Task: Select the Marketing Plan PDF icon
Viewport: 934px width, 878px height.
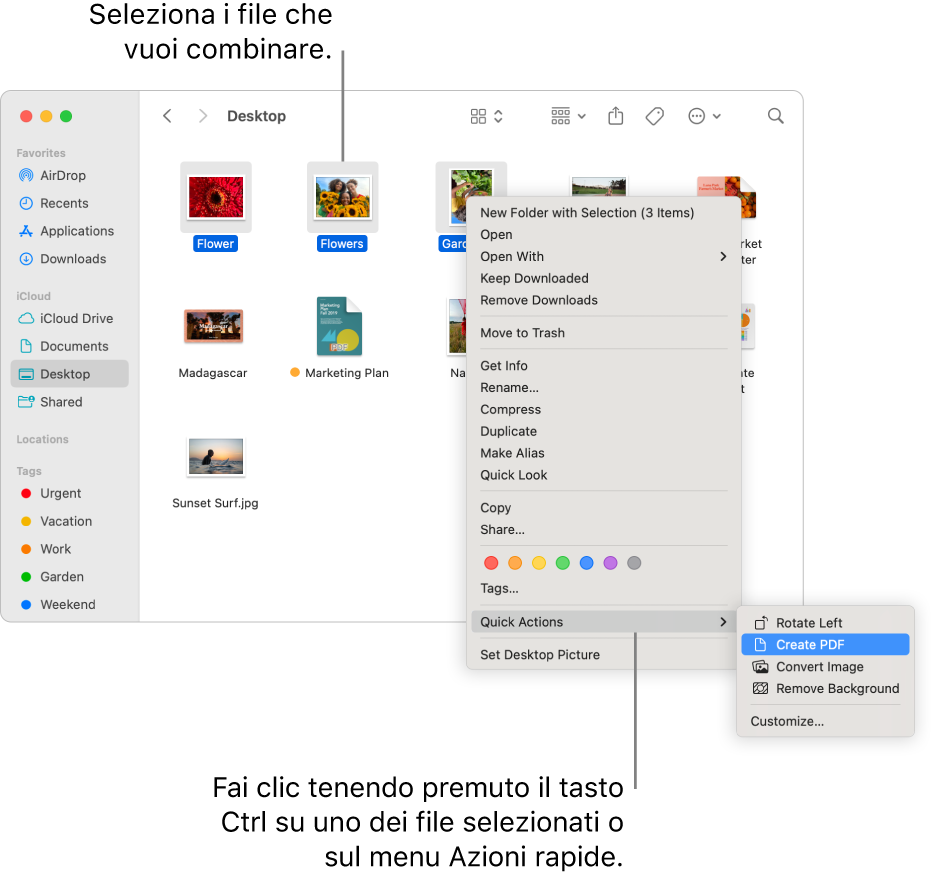Action: click(x=340, y=327)
